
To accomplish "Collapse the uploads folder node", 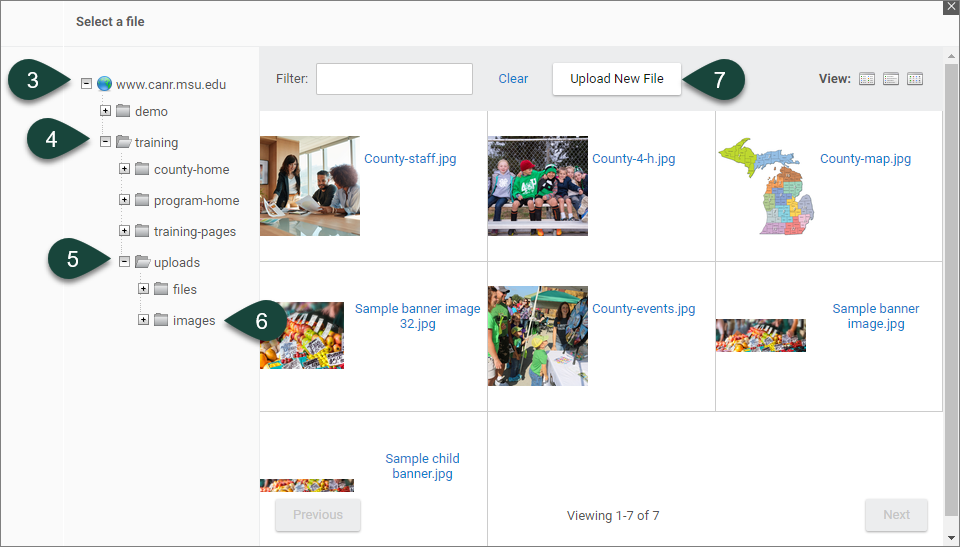I will point(124,262).
